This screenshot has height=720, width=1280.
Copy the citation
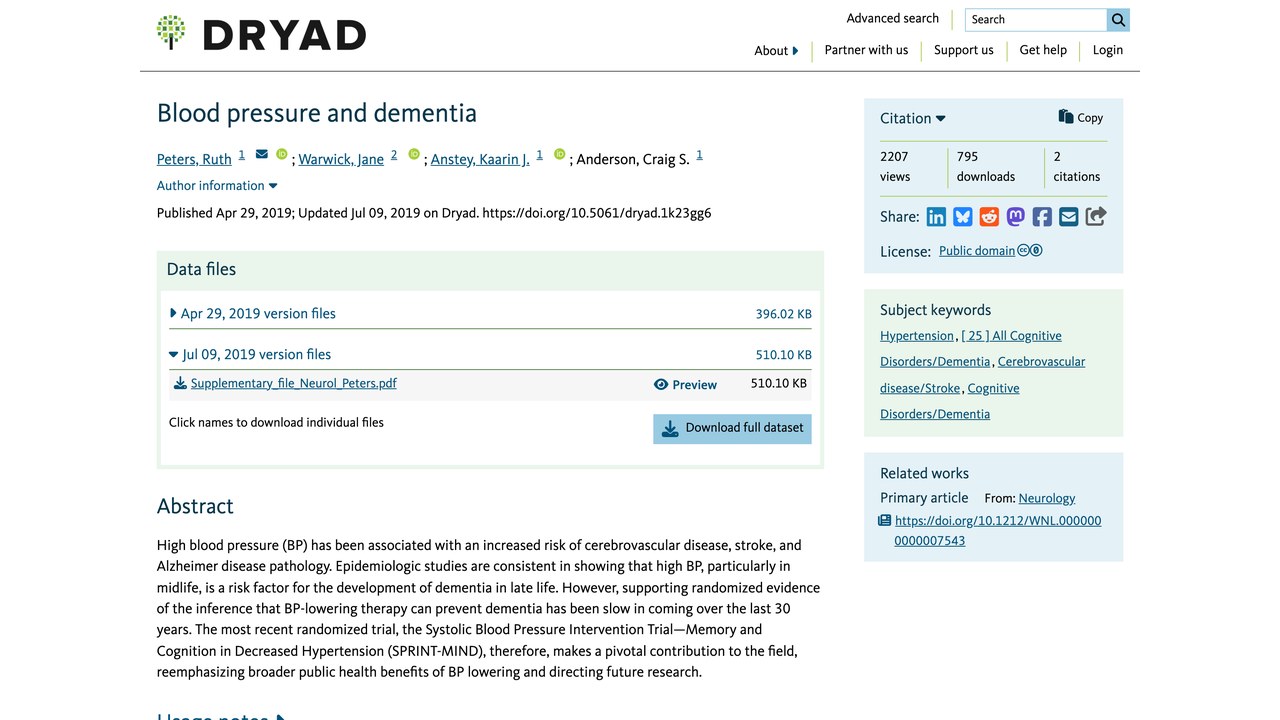click(x=1081, y=117)
